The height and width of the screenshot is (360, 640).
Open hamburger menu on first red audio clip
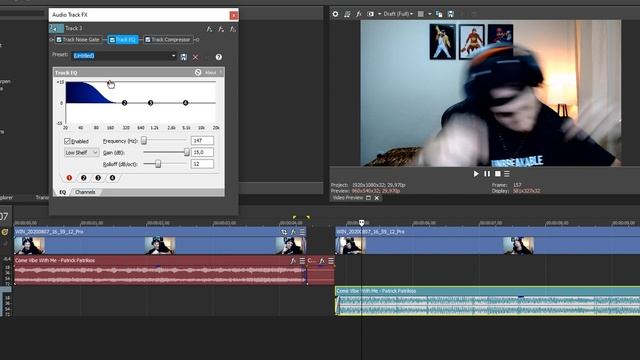302,260
